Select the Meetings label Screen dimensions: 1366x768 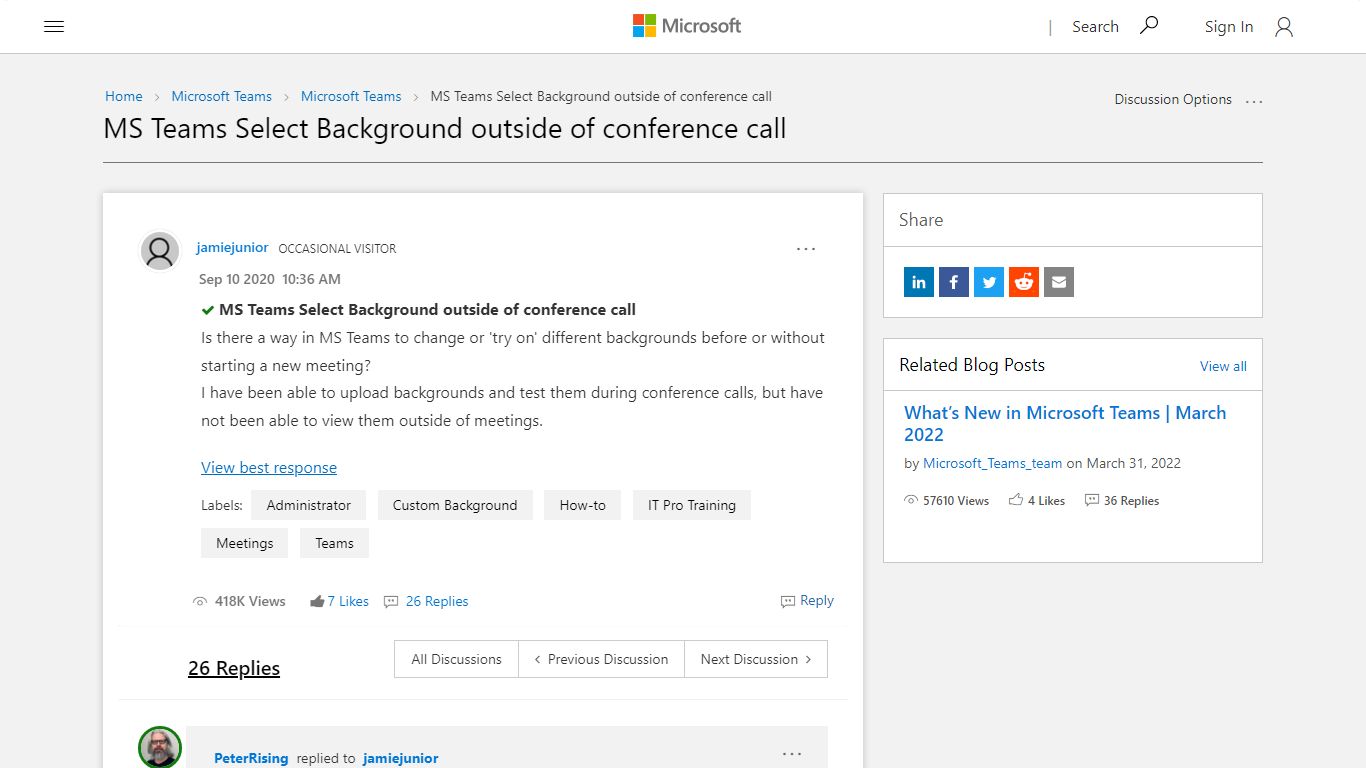[x=244, y=543]
